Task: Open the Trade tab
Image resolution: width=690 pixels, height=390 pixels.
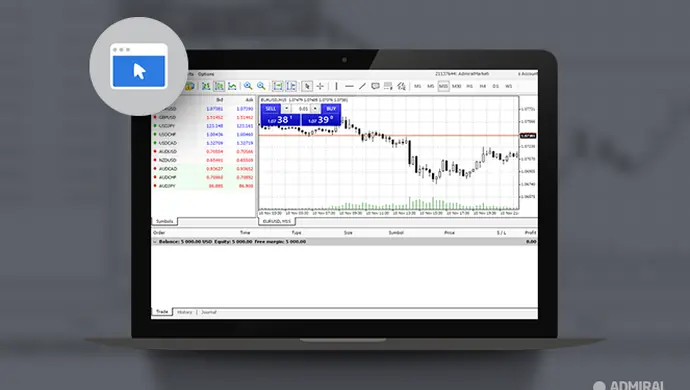Action: pos(162,312)
